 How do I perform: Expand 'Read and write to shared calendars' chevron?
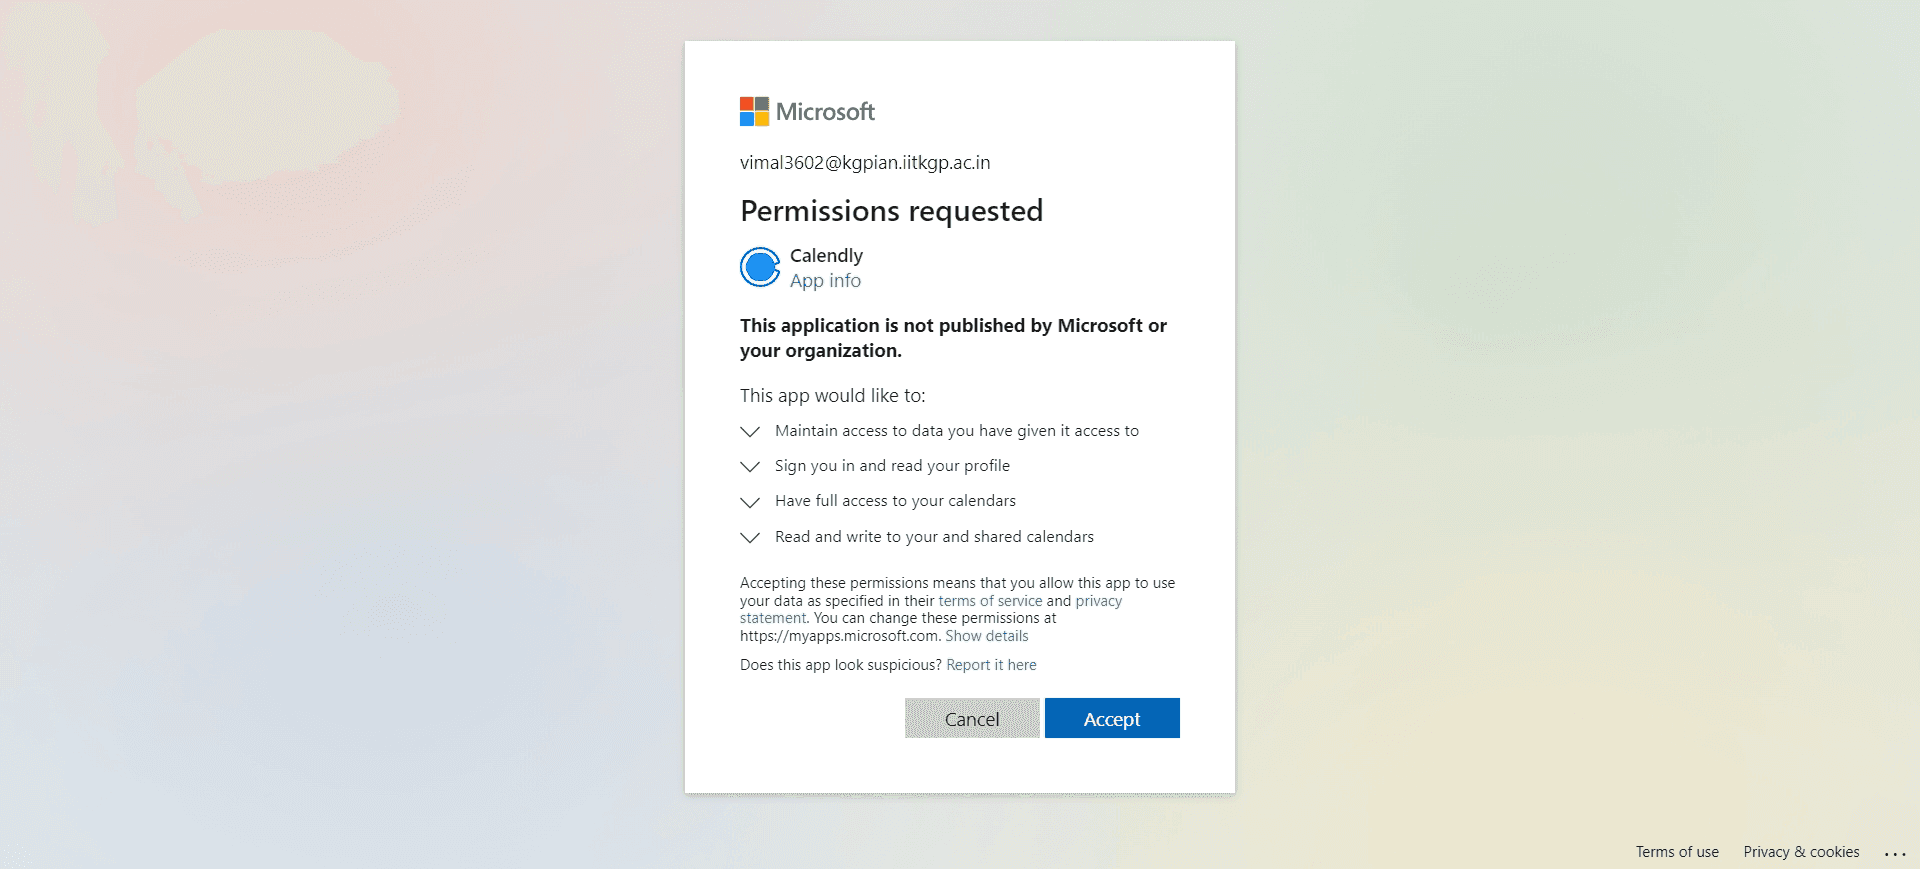[x=750, y=537]
